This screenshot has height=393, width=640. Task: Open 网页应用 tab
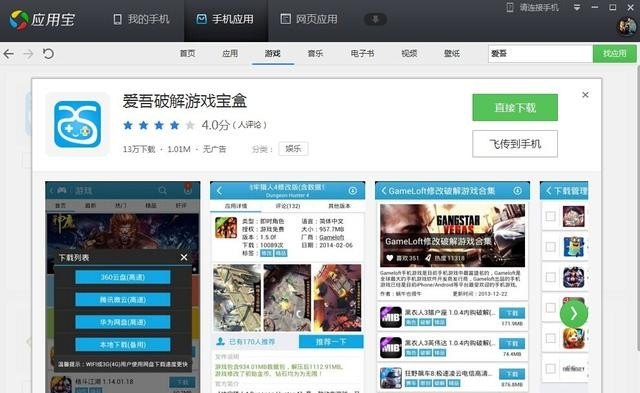[x=309, y=19]
